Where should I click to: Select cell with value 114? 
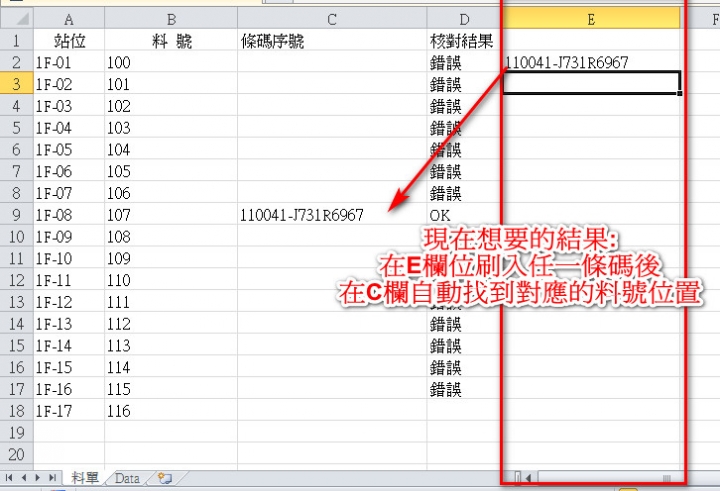[171, 367]
